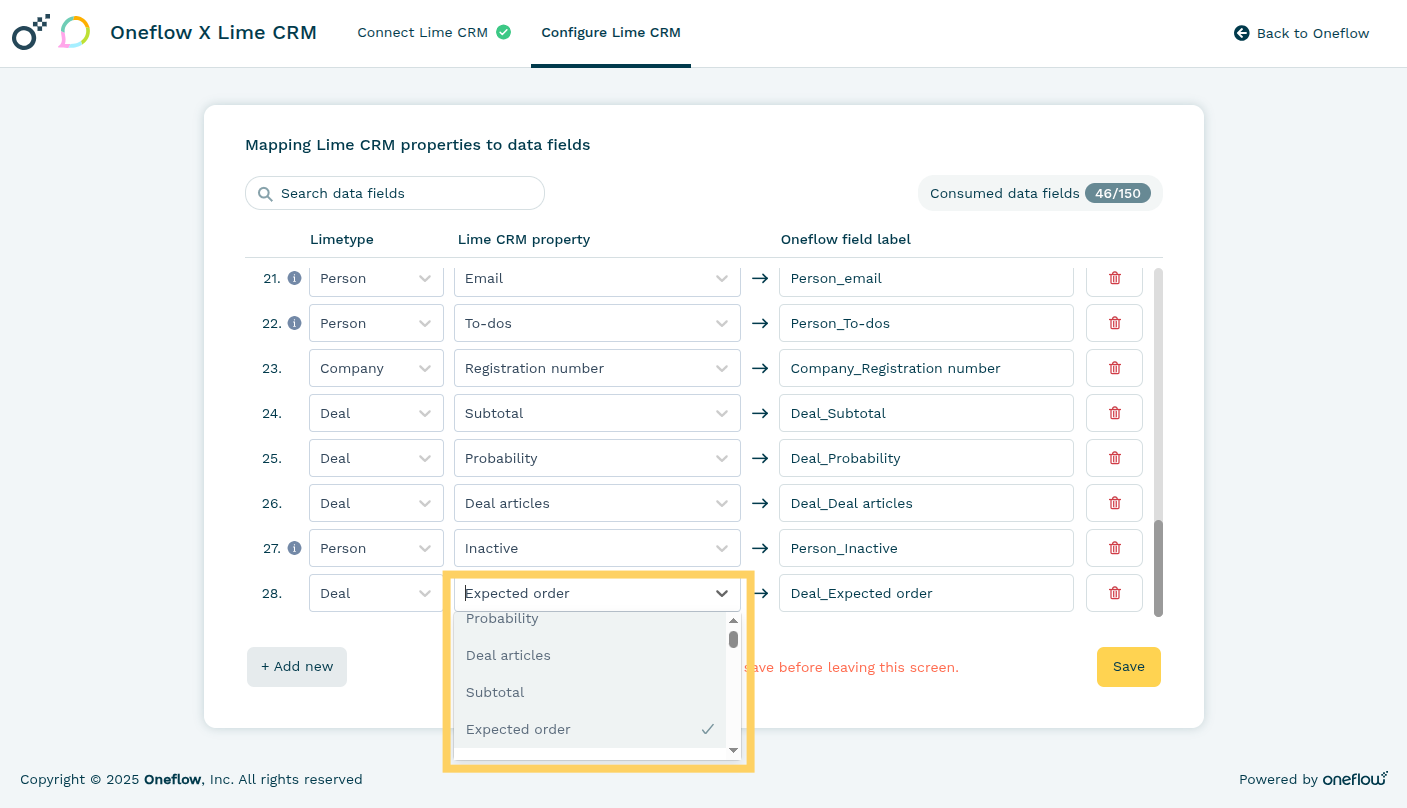
Task: Open Limetype dropdown for row 23 Company
Action: click(376, 368)
